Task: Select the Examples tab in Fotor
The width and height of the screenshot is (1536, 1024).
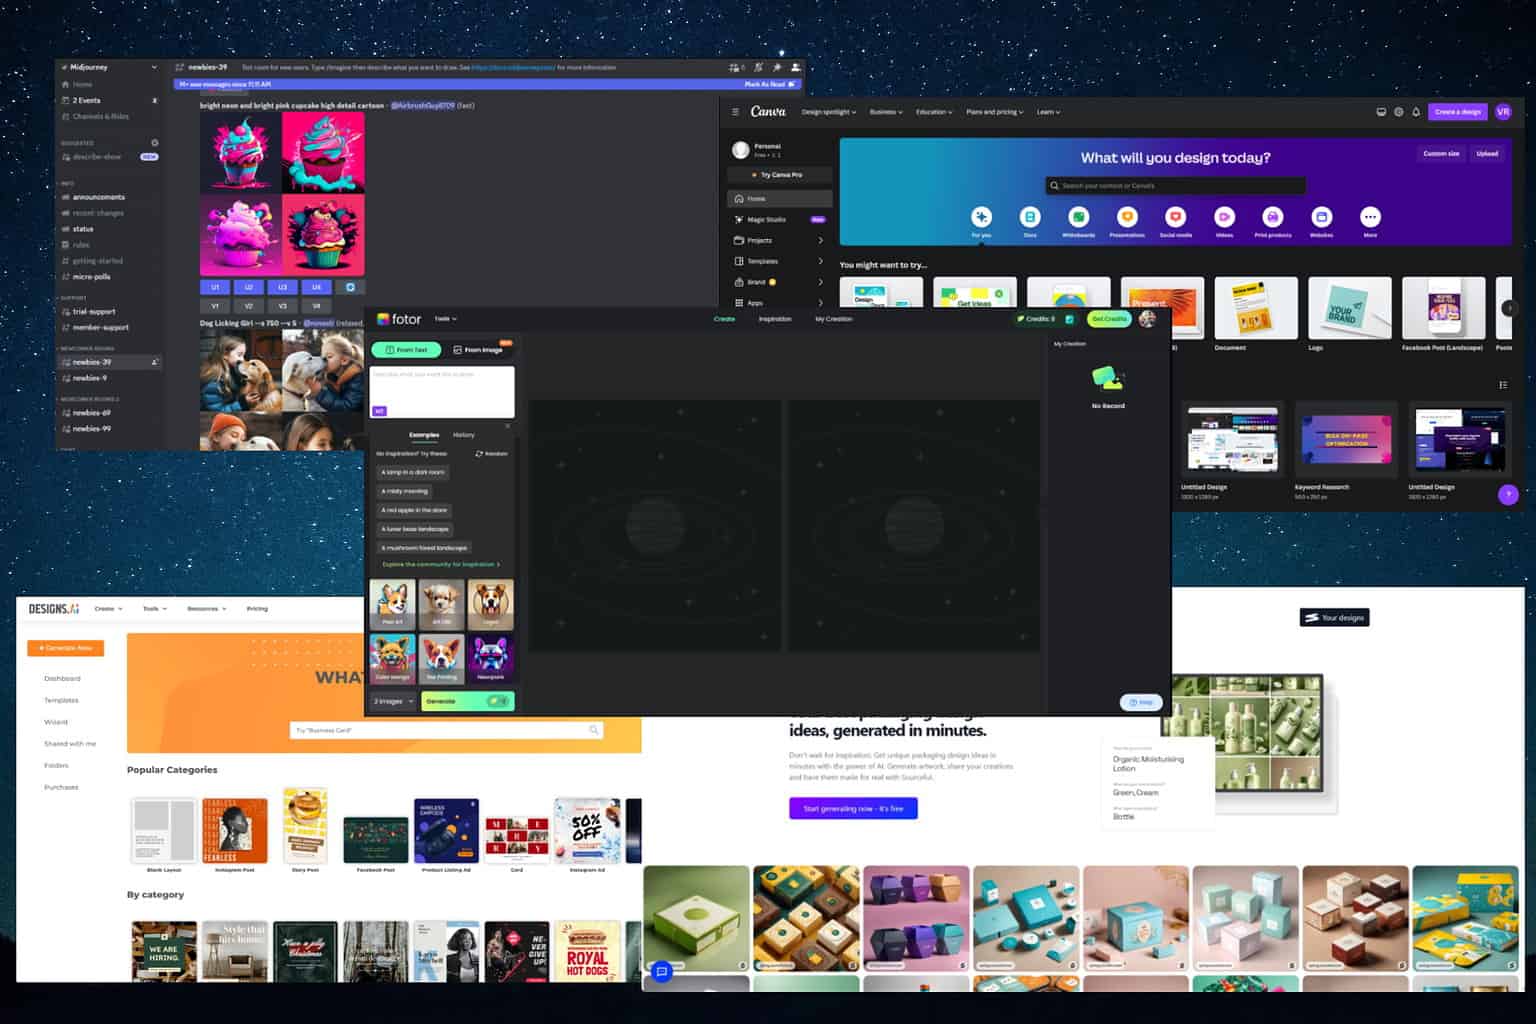Action: coord(424,435)
